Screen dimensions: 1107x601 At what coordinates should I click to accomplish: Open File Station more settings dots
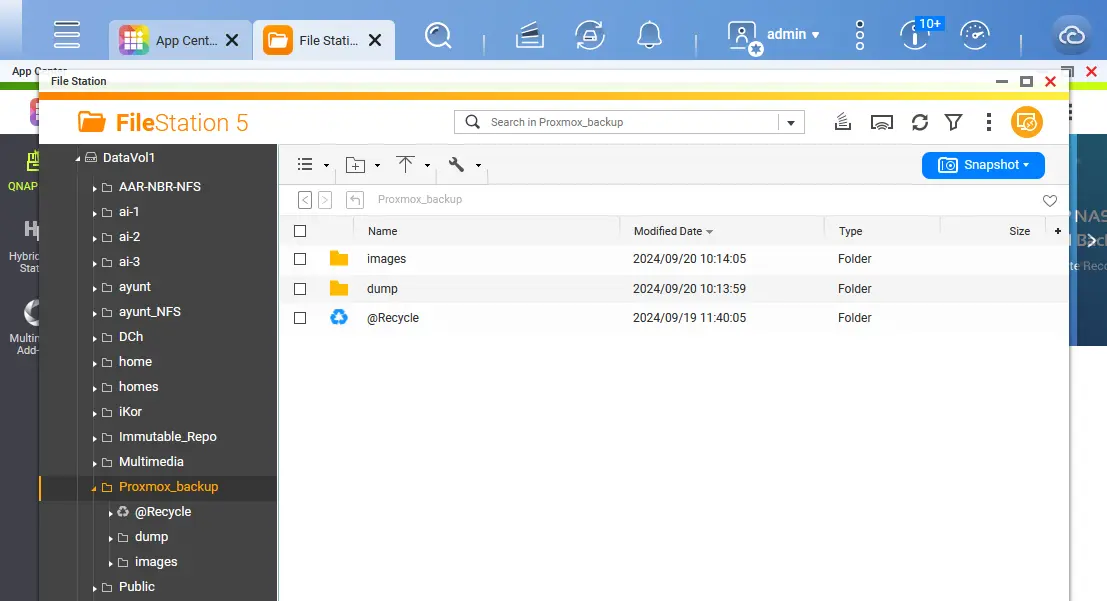pos(988,122)
